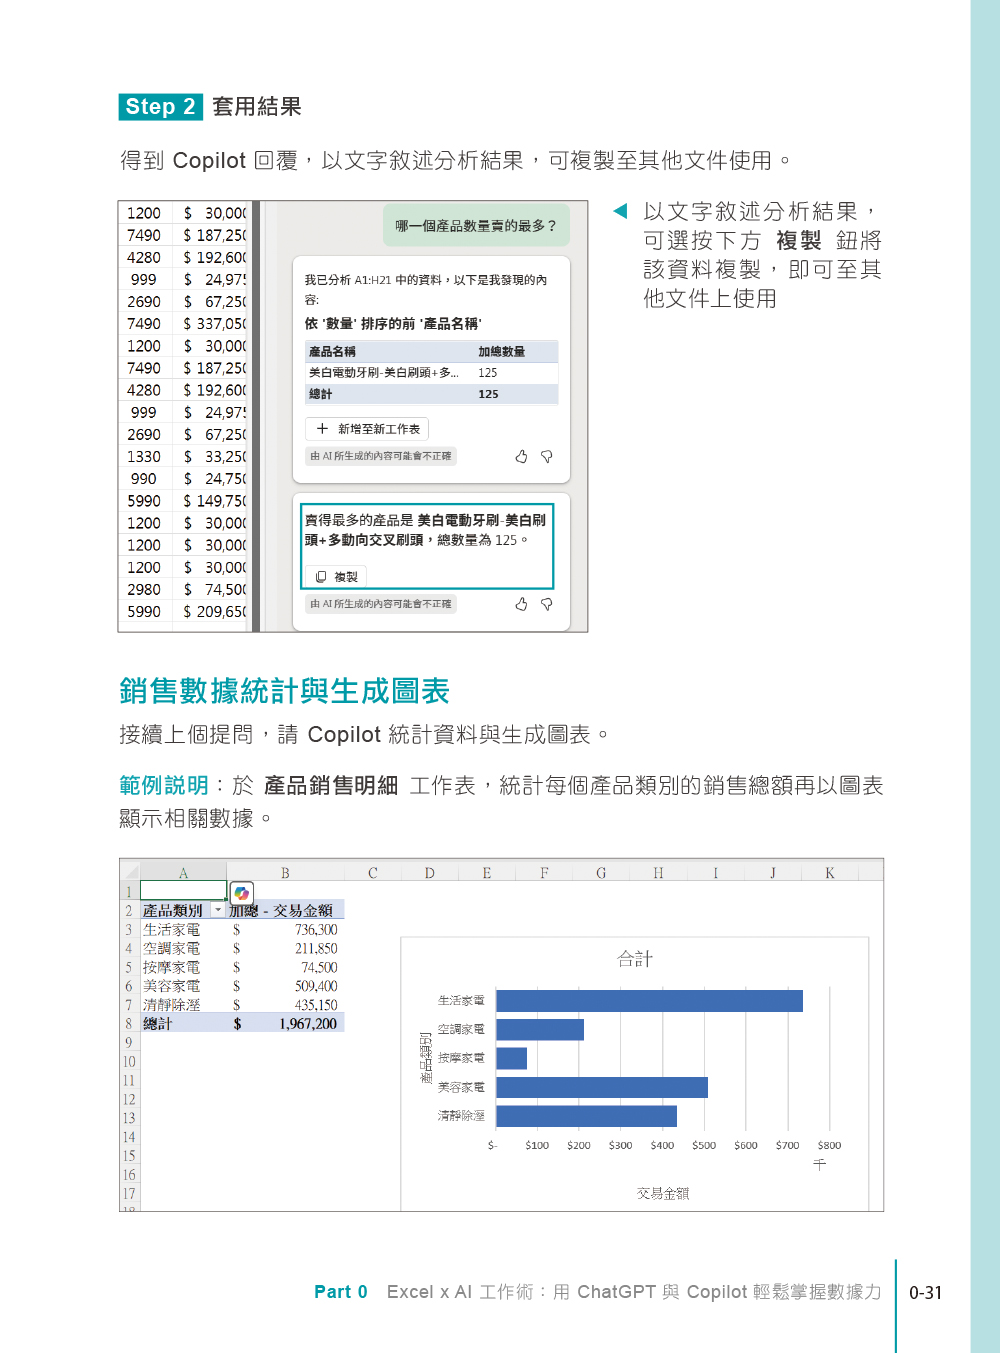Click the 產品名稱 header in Copilot table

tap(333, 351)
